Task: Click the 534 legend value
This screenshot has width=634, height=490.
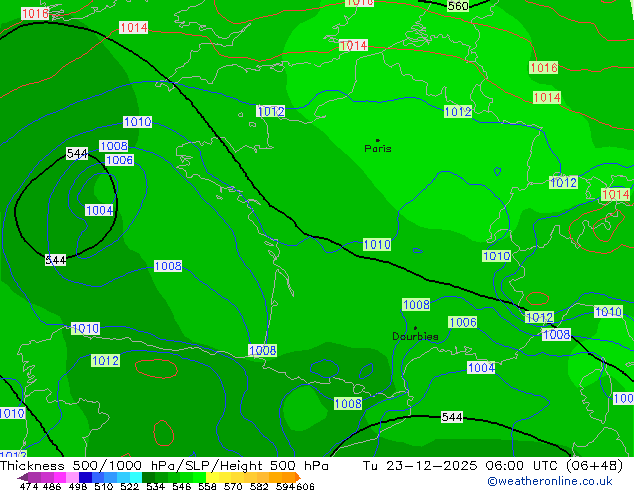Action: click(x=155, y=486)
